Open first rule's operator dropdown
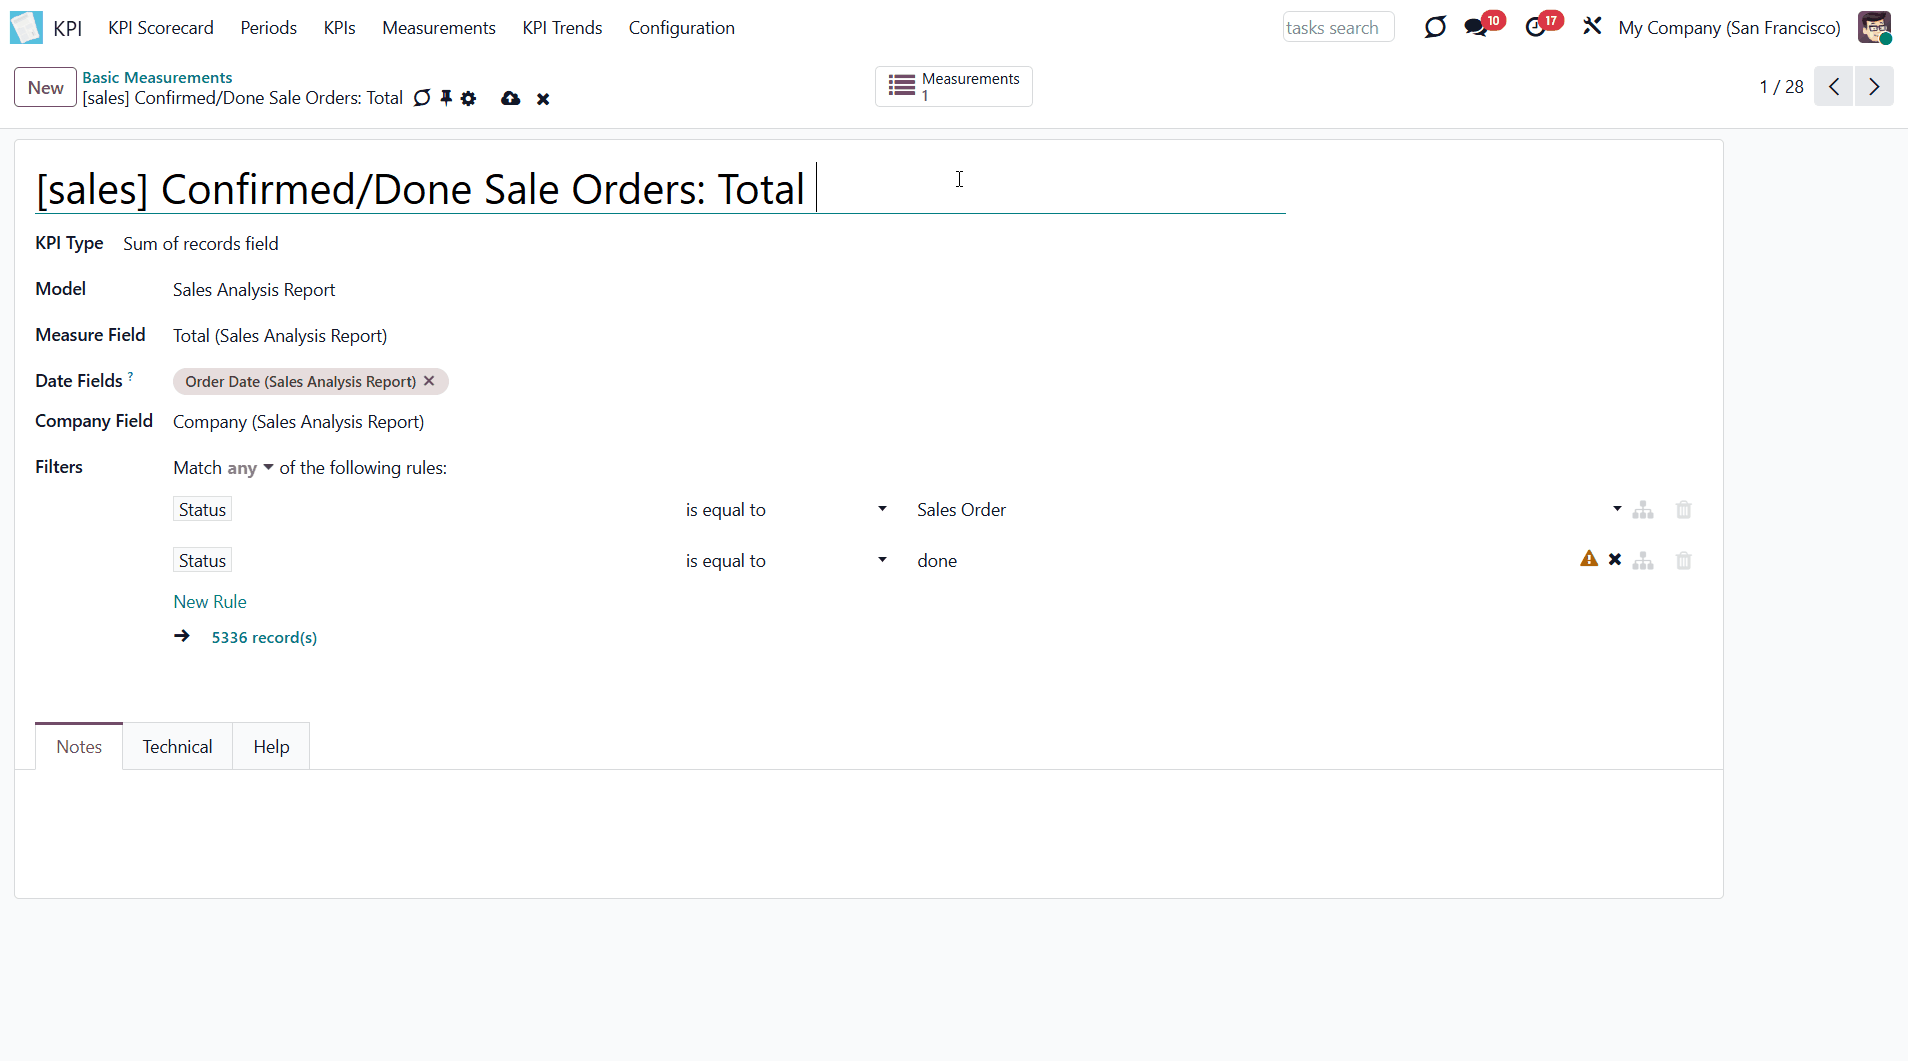1908x1061 pixels. pyautogui.click(x=785, y=510)
